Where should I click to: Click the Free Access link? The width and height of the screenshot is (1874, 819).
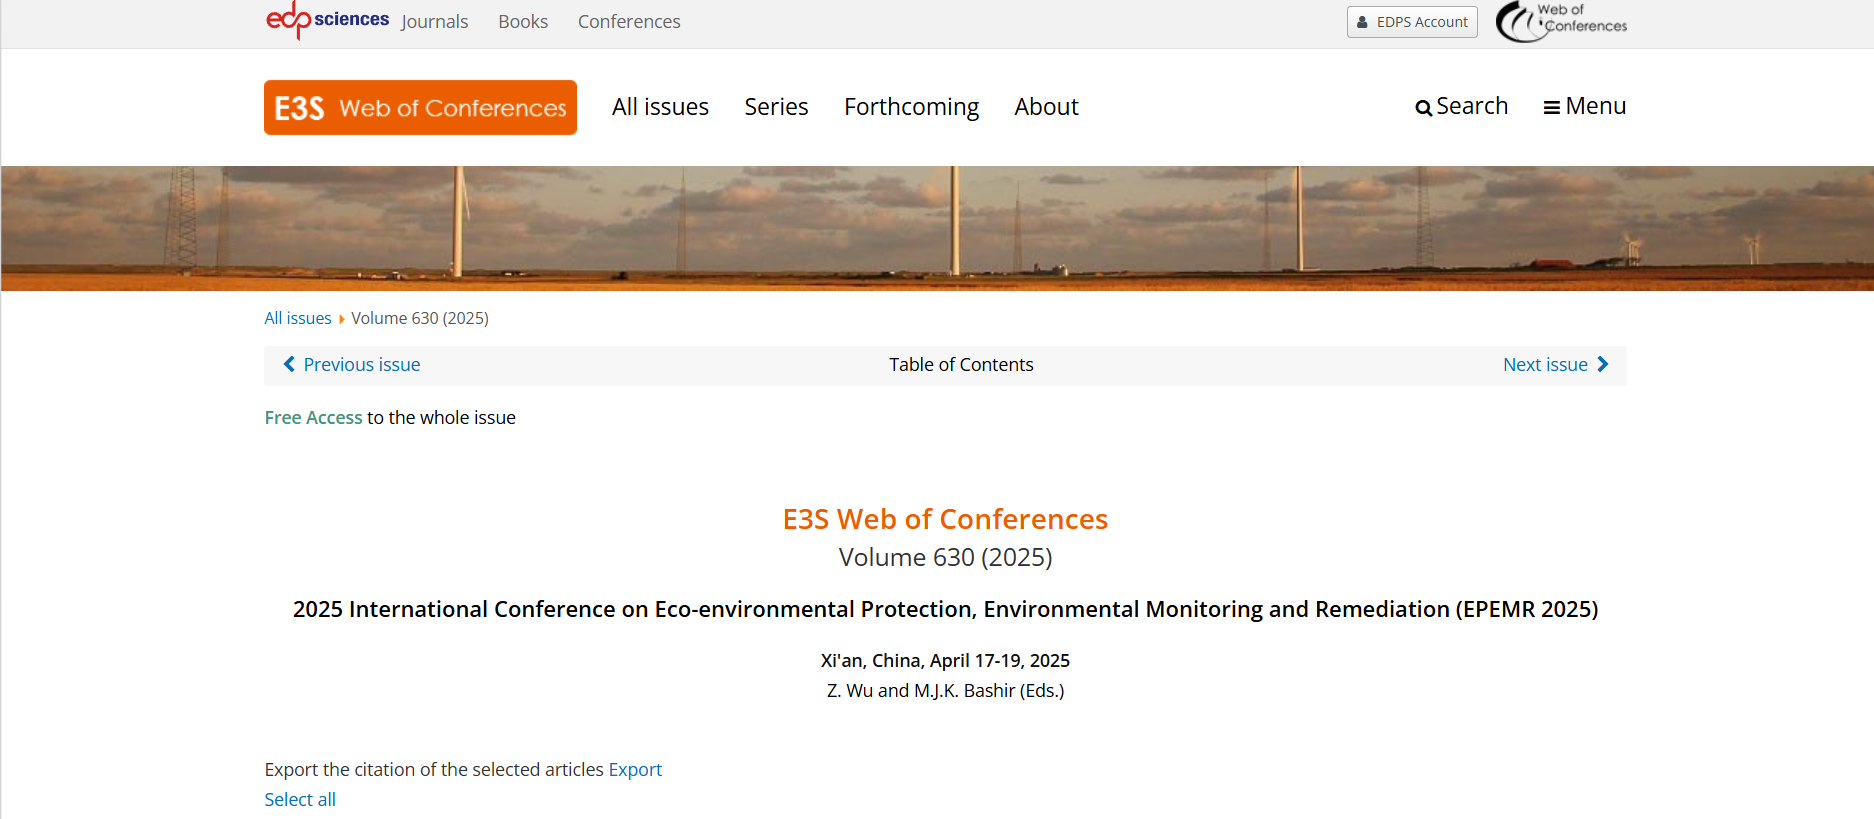tap(313, 417)
